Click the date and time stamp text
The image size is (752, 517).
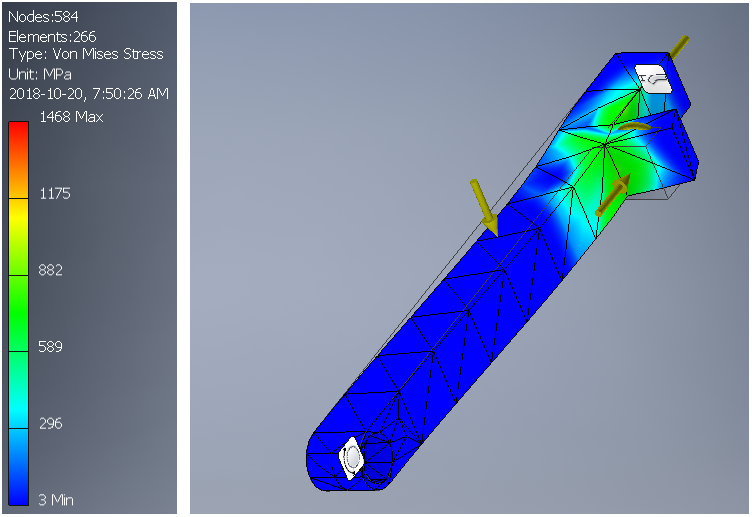coord(89,93)
